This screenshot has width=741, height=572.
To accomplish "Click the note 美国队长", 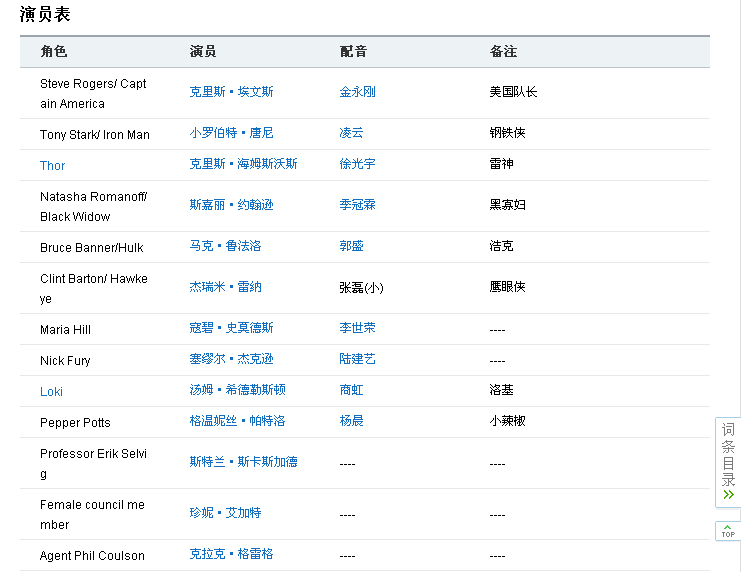I will pos(513,92).
